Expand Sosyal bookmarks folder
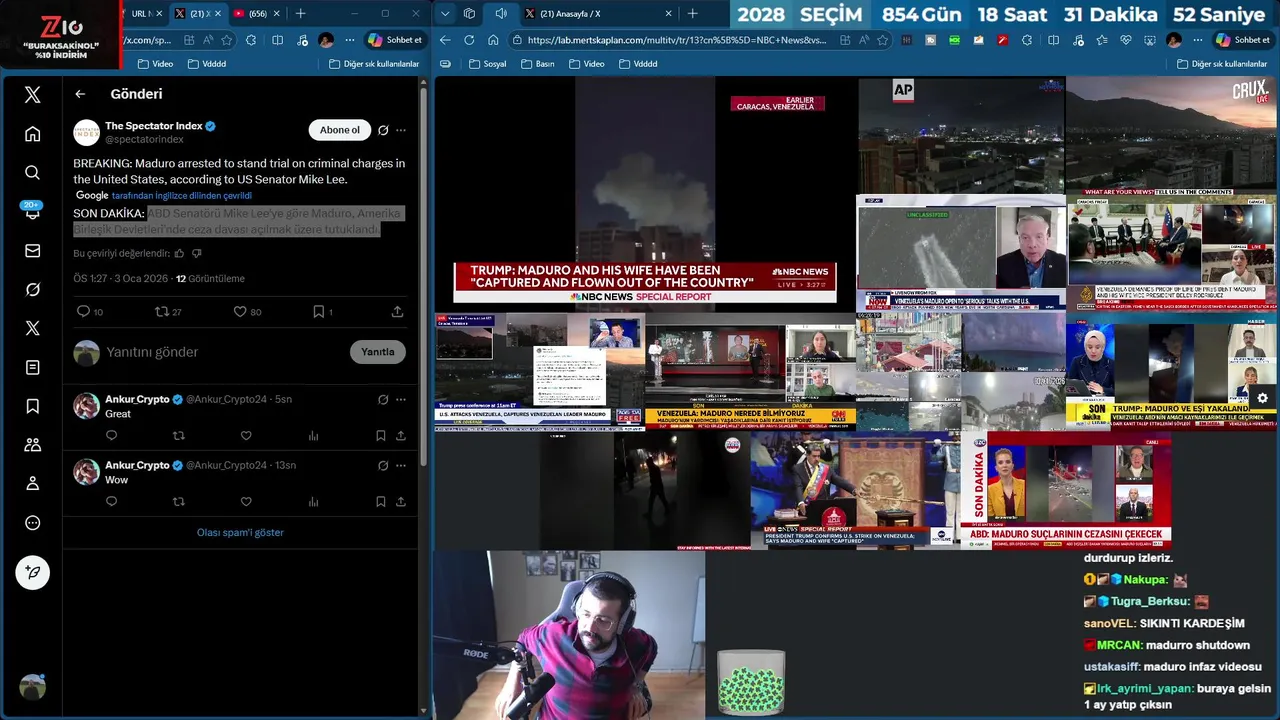Screen dimensions: 1280x720 pos(487,64)
